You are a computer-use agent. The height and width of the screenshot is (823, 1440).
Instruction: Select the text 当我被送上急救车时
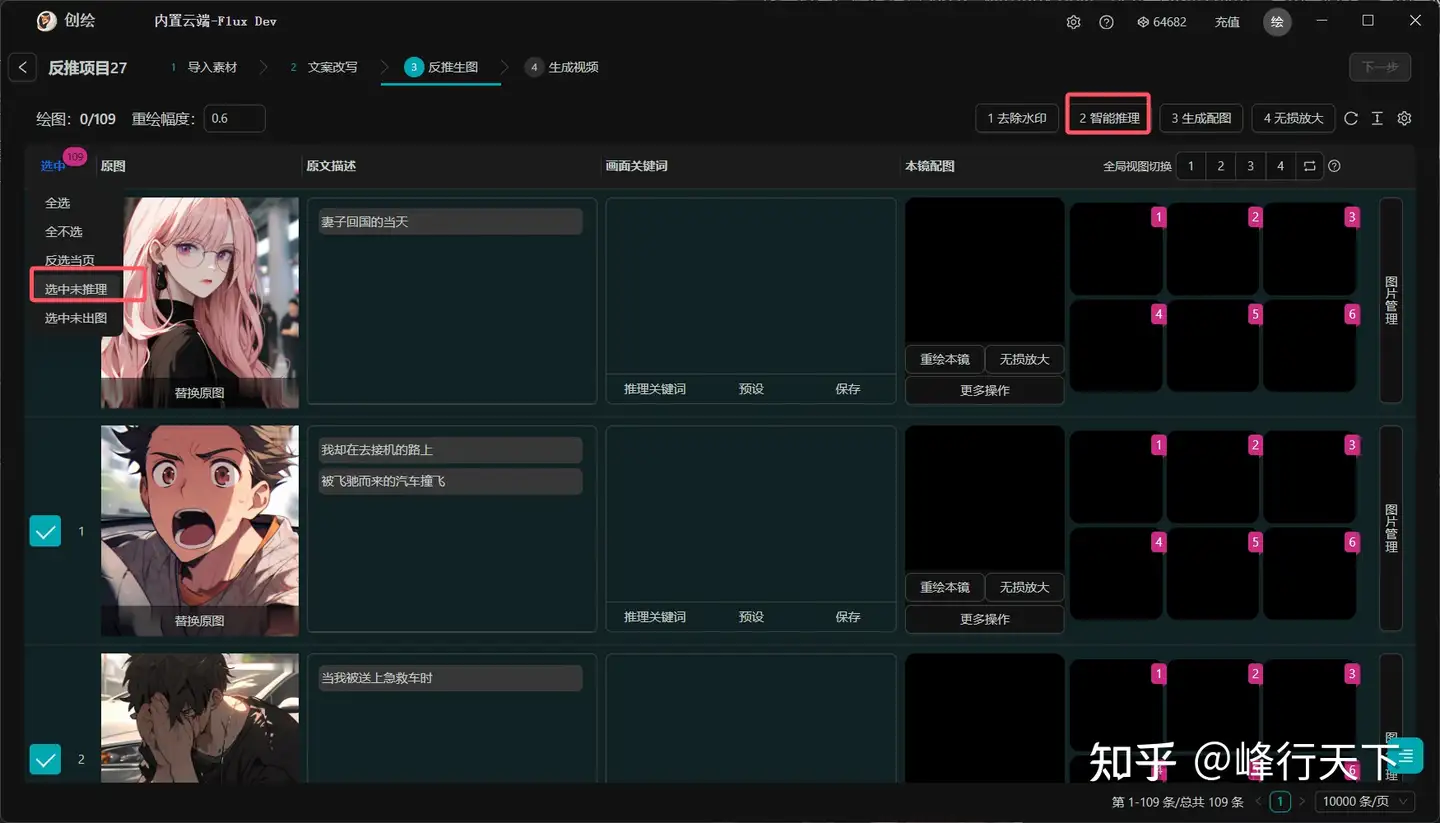[377, 678]
